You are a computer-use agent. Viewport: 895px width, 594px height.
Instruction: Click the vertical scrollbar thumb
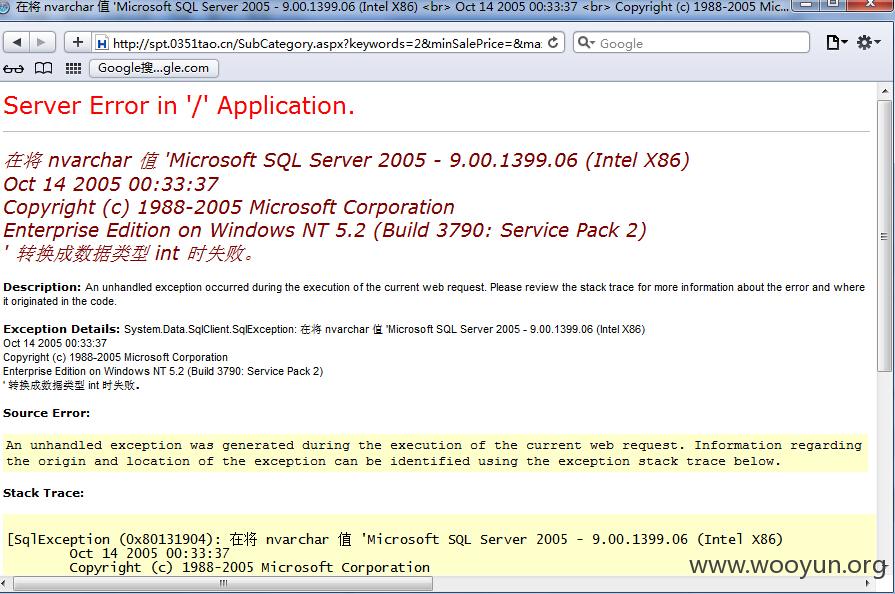coord(885,236)
